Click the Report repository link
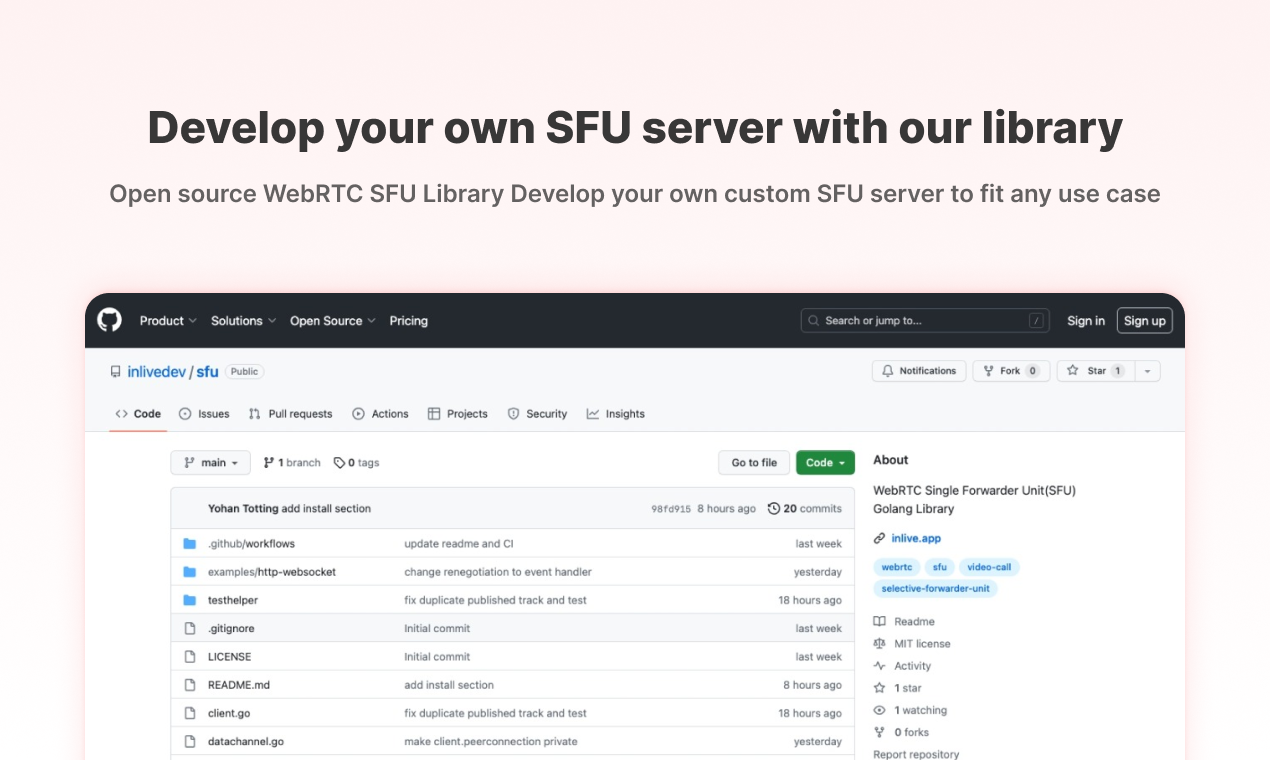This screenshot has height=760, width=1270. (x=916, y=755)
